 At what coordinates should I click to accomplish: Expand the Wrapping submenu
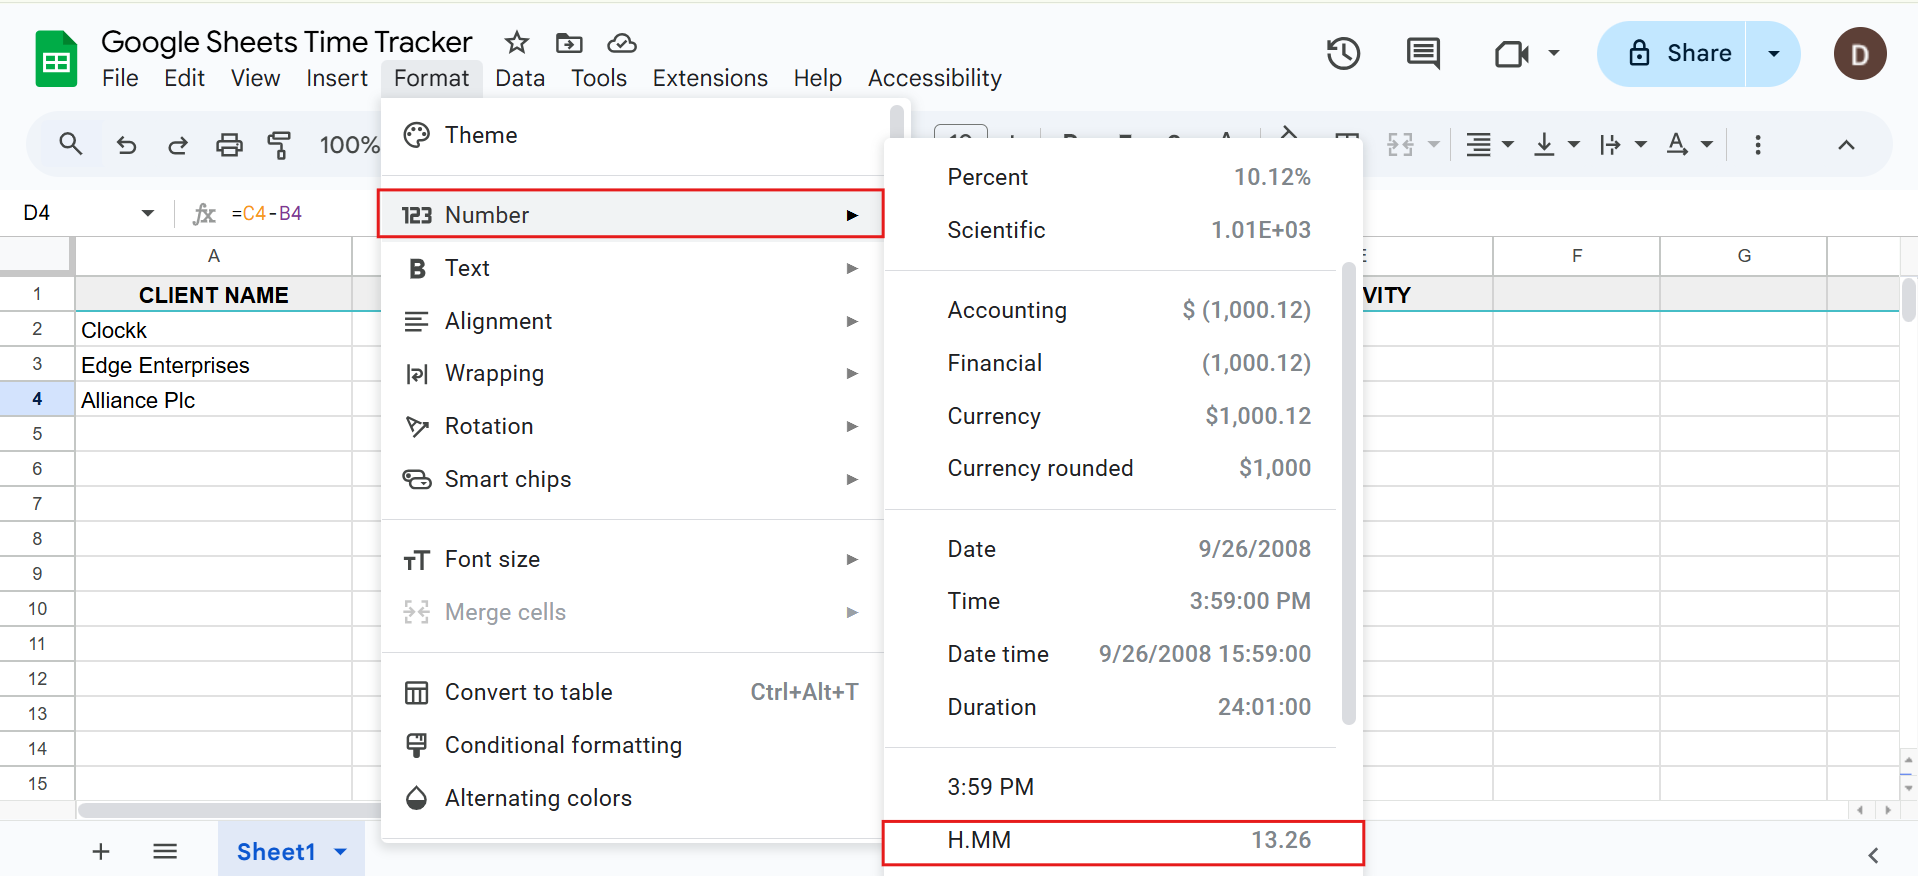[631, 373]
